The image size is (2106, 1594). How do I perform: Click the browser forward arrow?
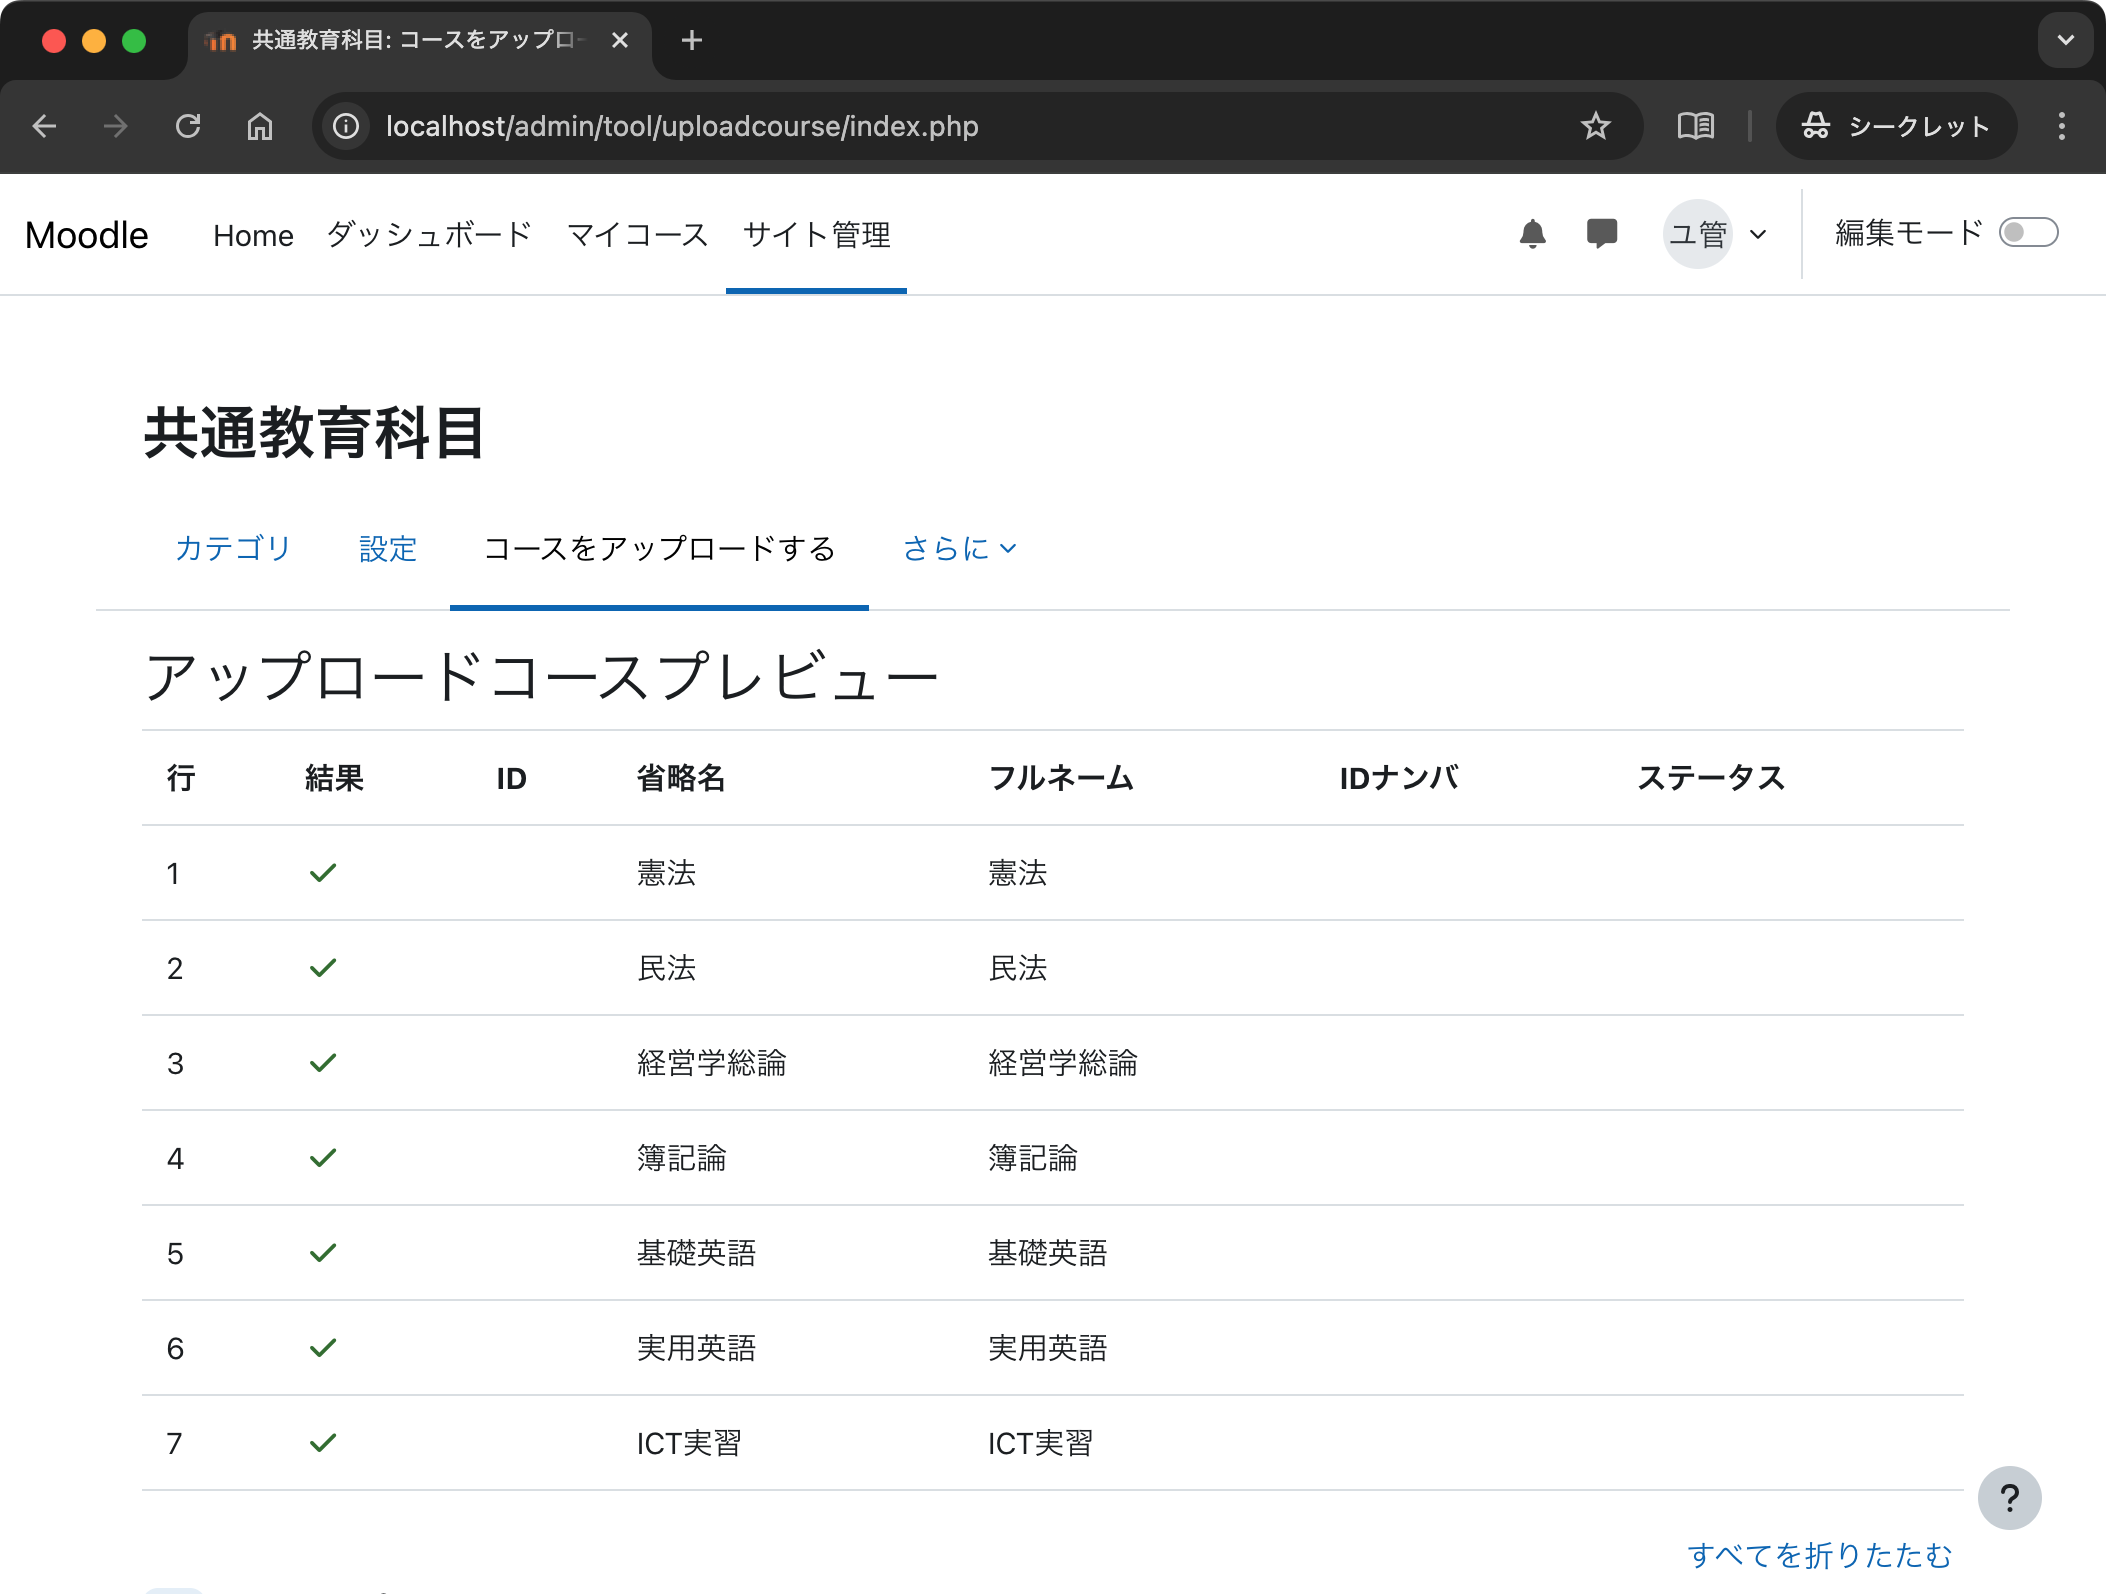click(x=116, y=126)
